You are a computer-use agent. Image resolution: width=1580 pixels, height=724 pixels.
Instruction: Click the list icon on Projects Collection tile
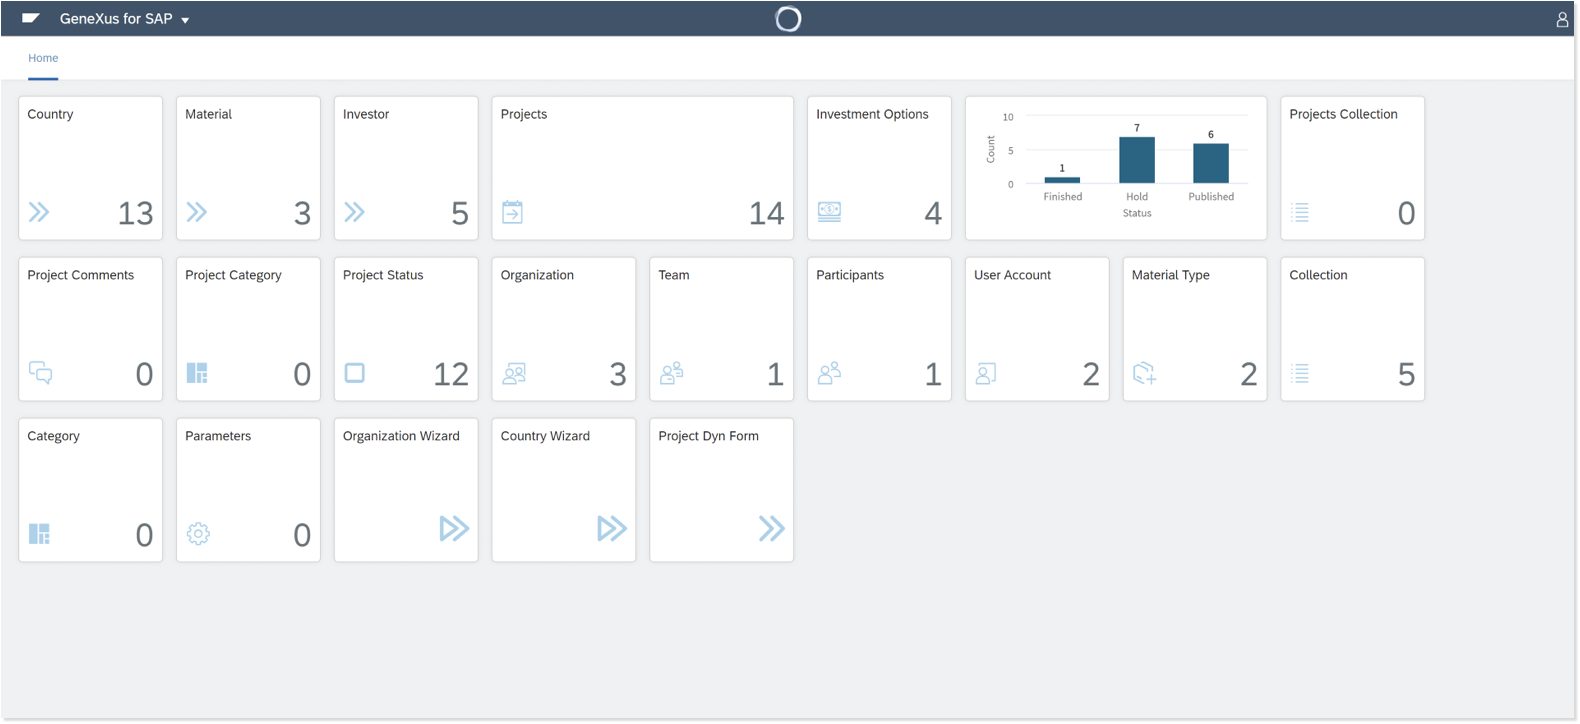[x=1300, y=212]
